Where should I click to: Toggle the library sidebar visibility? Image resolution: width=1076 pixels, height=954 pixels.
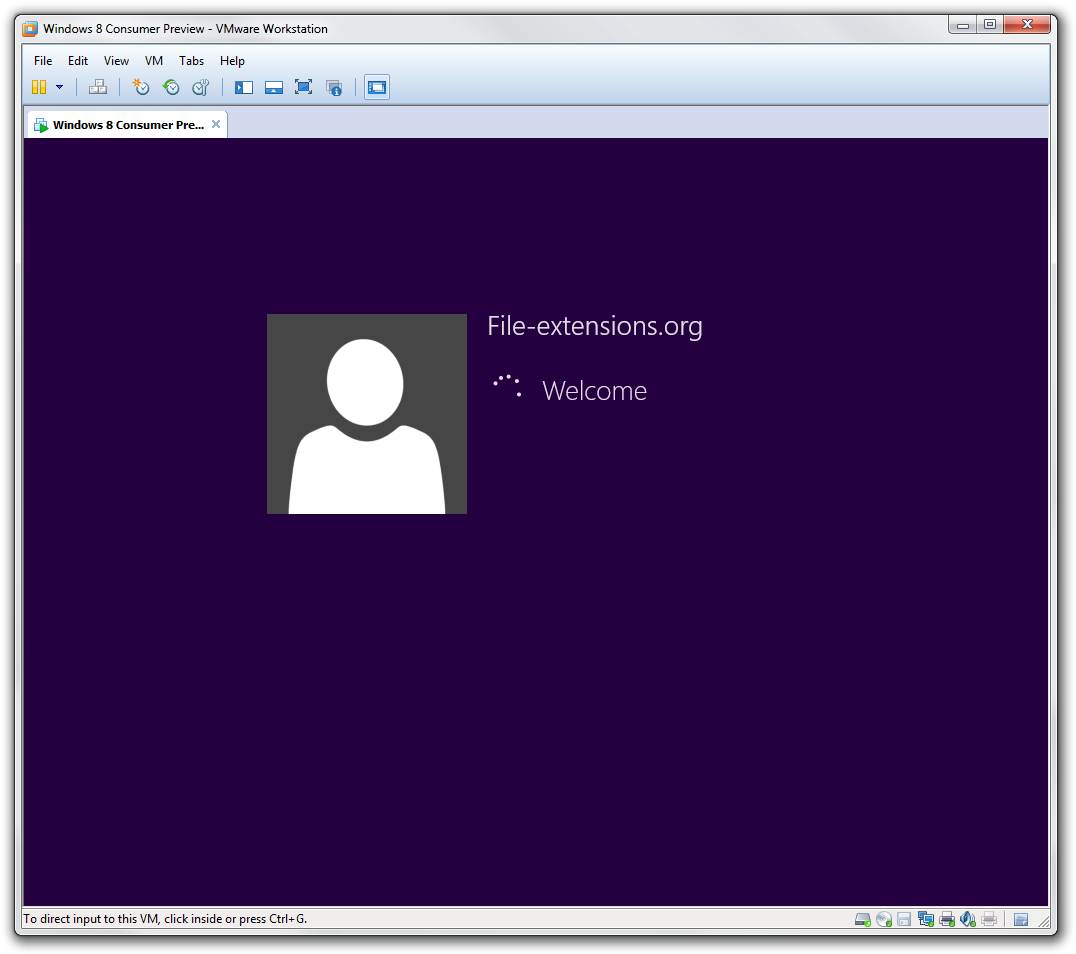[243, 87]
